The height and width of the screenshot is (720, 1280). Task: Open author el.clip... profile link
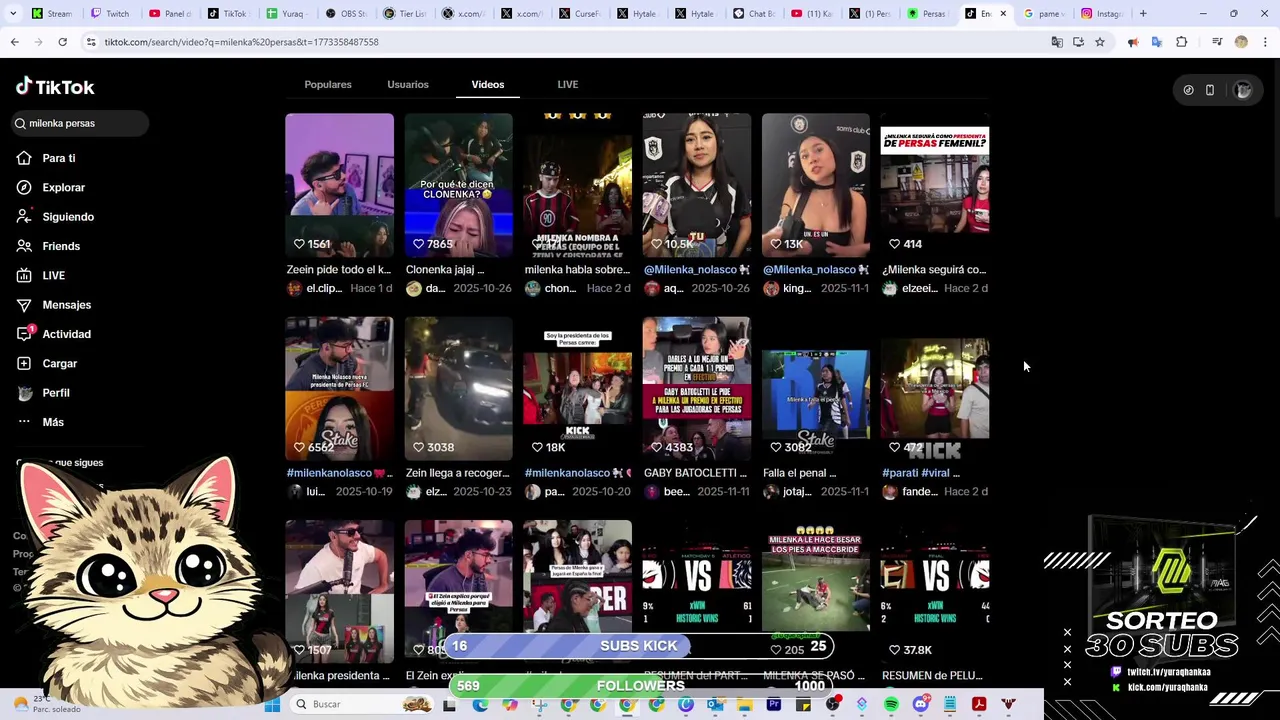tap(315, 288)
